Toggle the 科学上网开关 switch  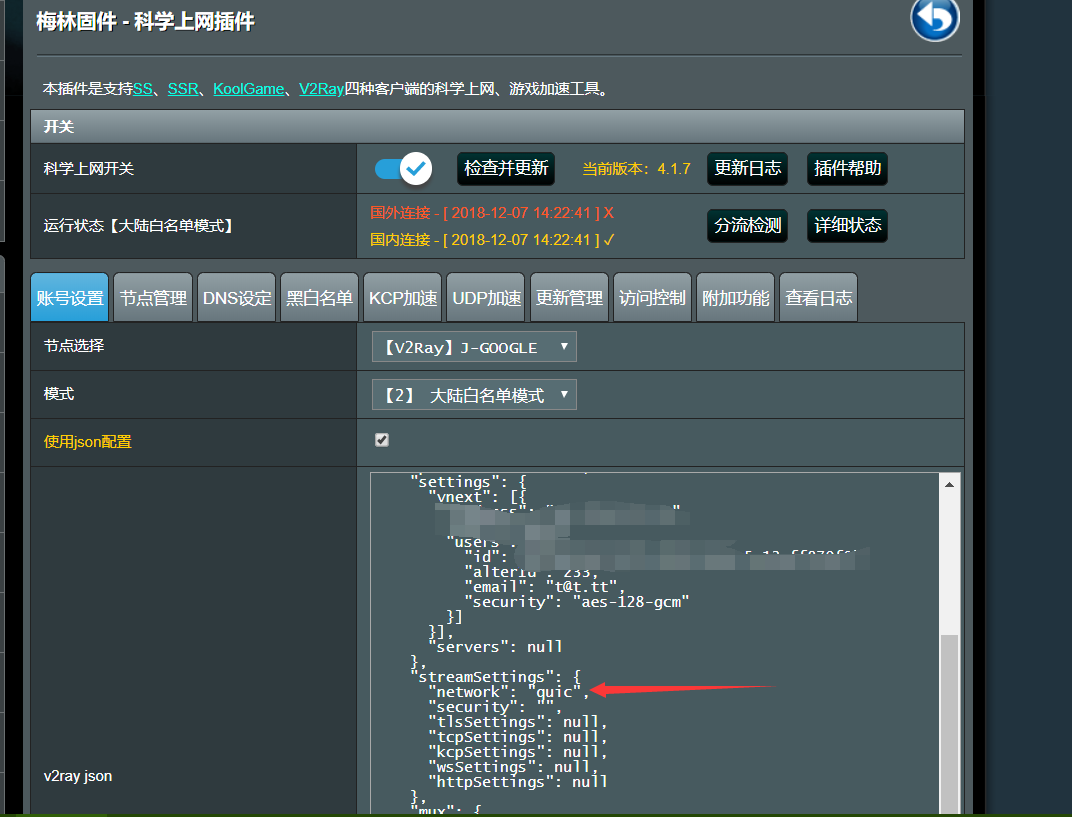403,168
